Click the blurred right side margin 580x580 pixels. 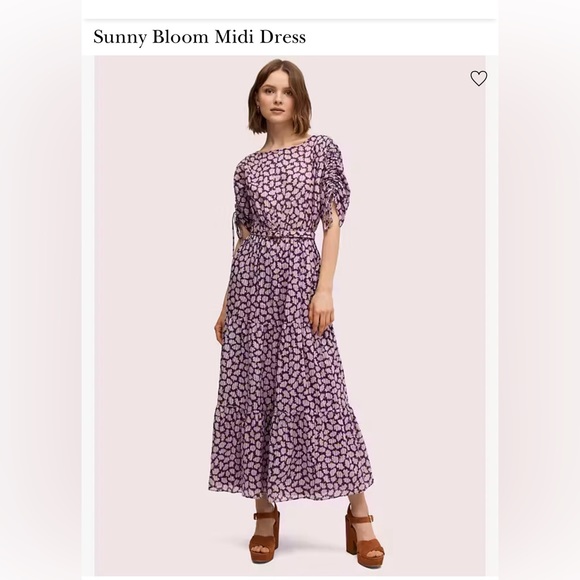(539, 290)
